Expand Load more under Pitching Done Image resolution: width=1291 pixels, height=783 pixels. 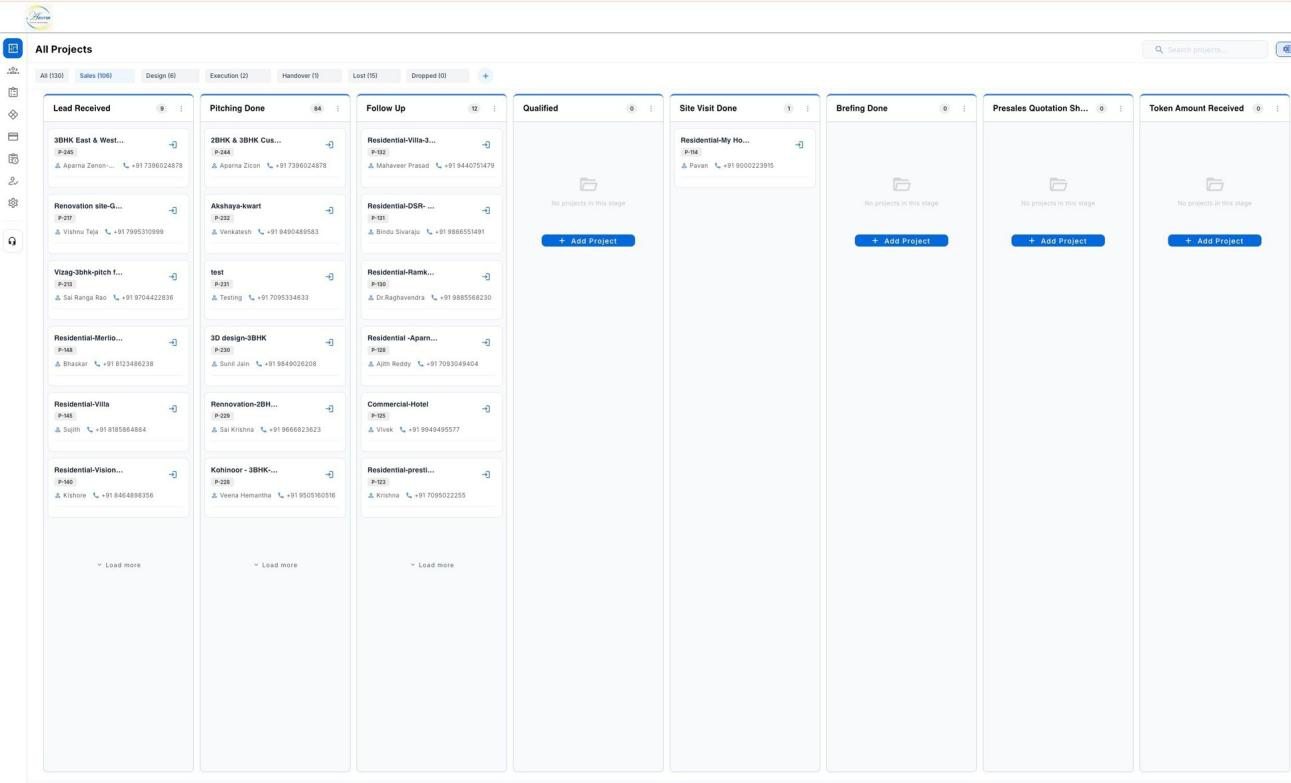click(275, 565)
